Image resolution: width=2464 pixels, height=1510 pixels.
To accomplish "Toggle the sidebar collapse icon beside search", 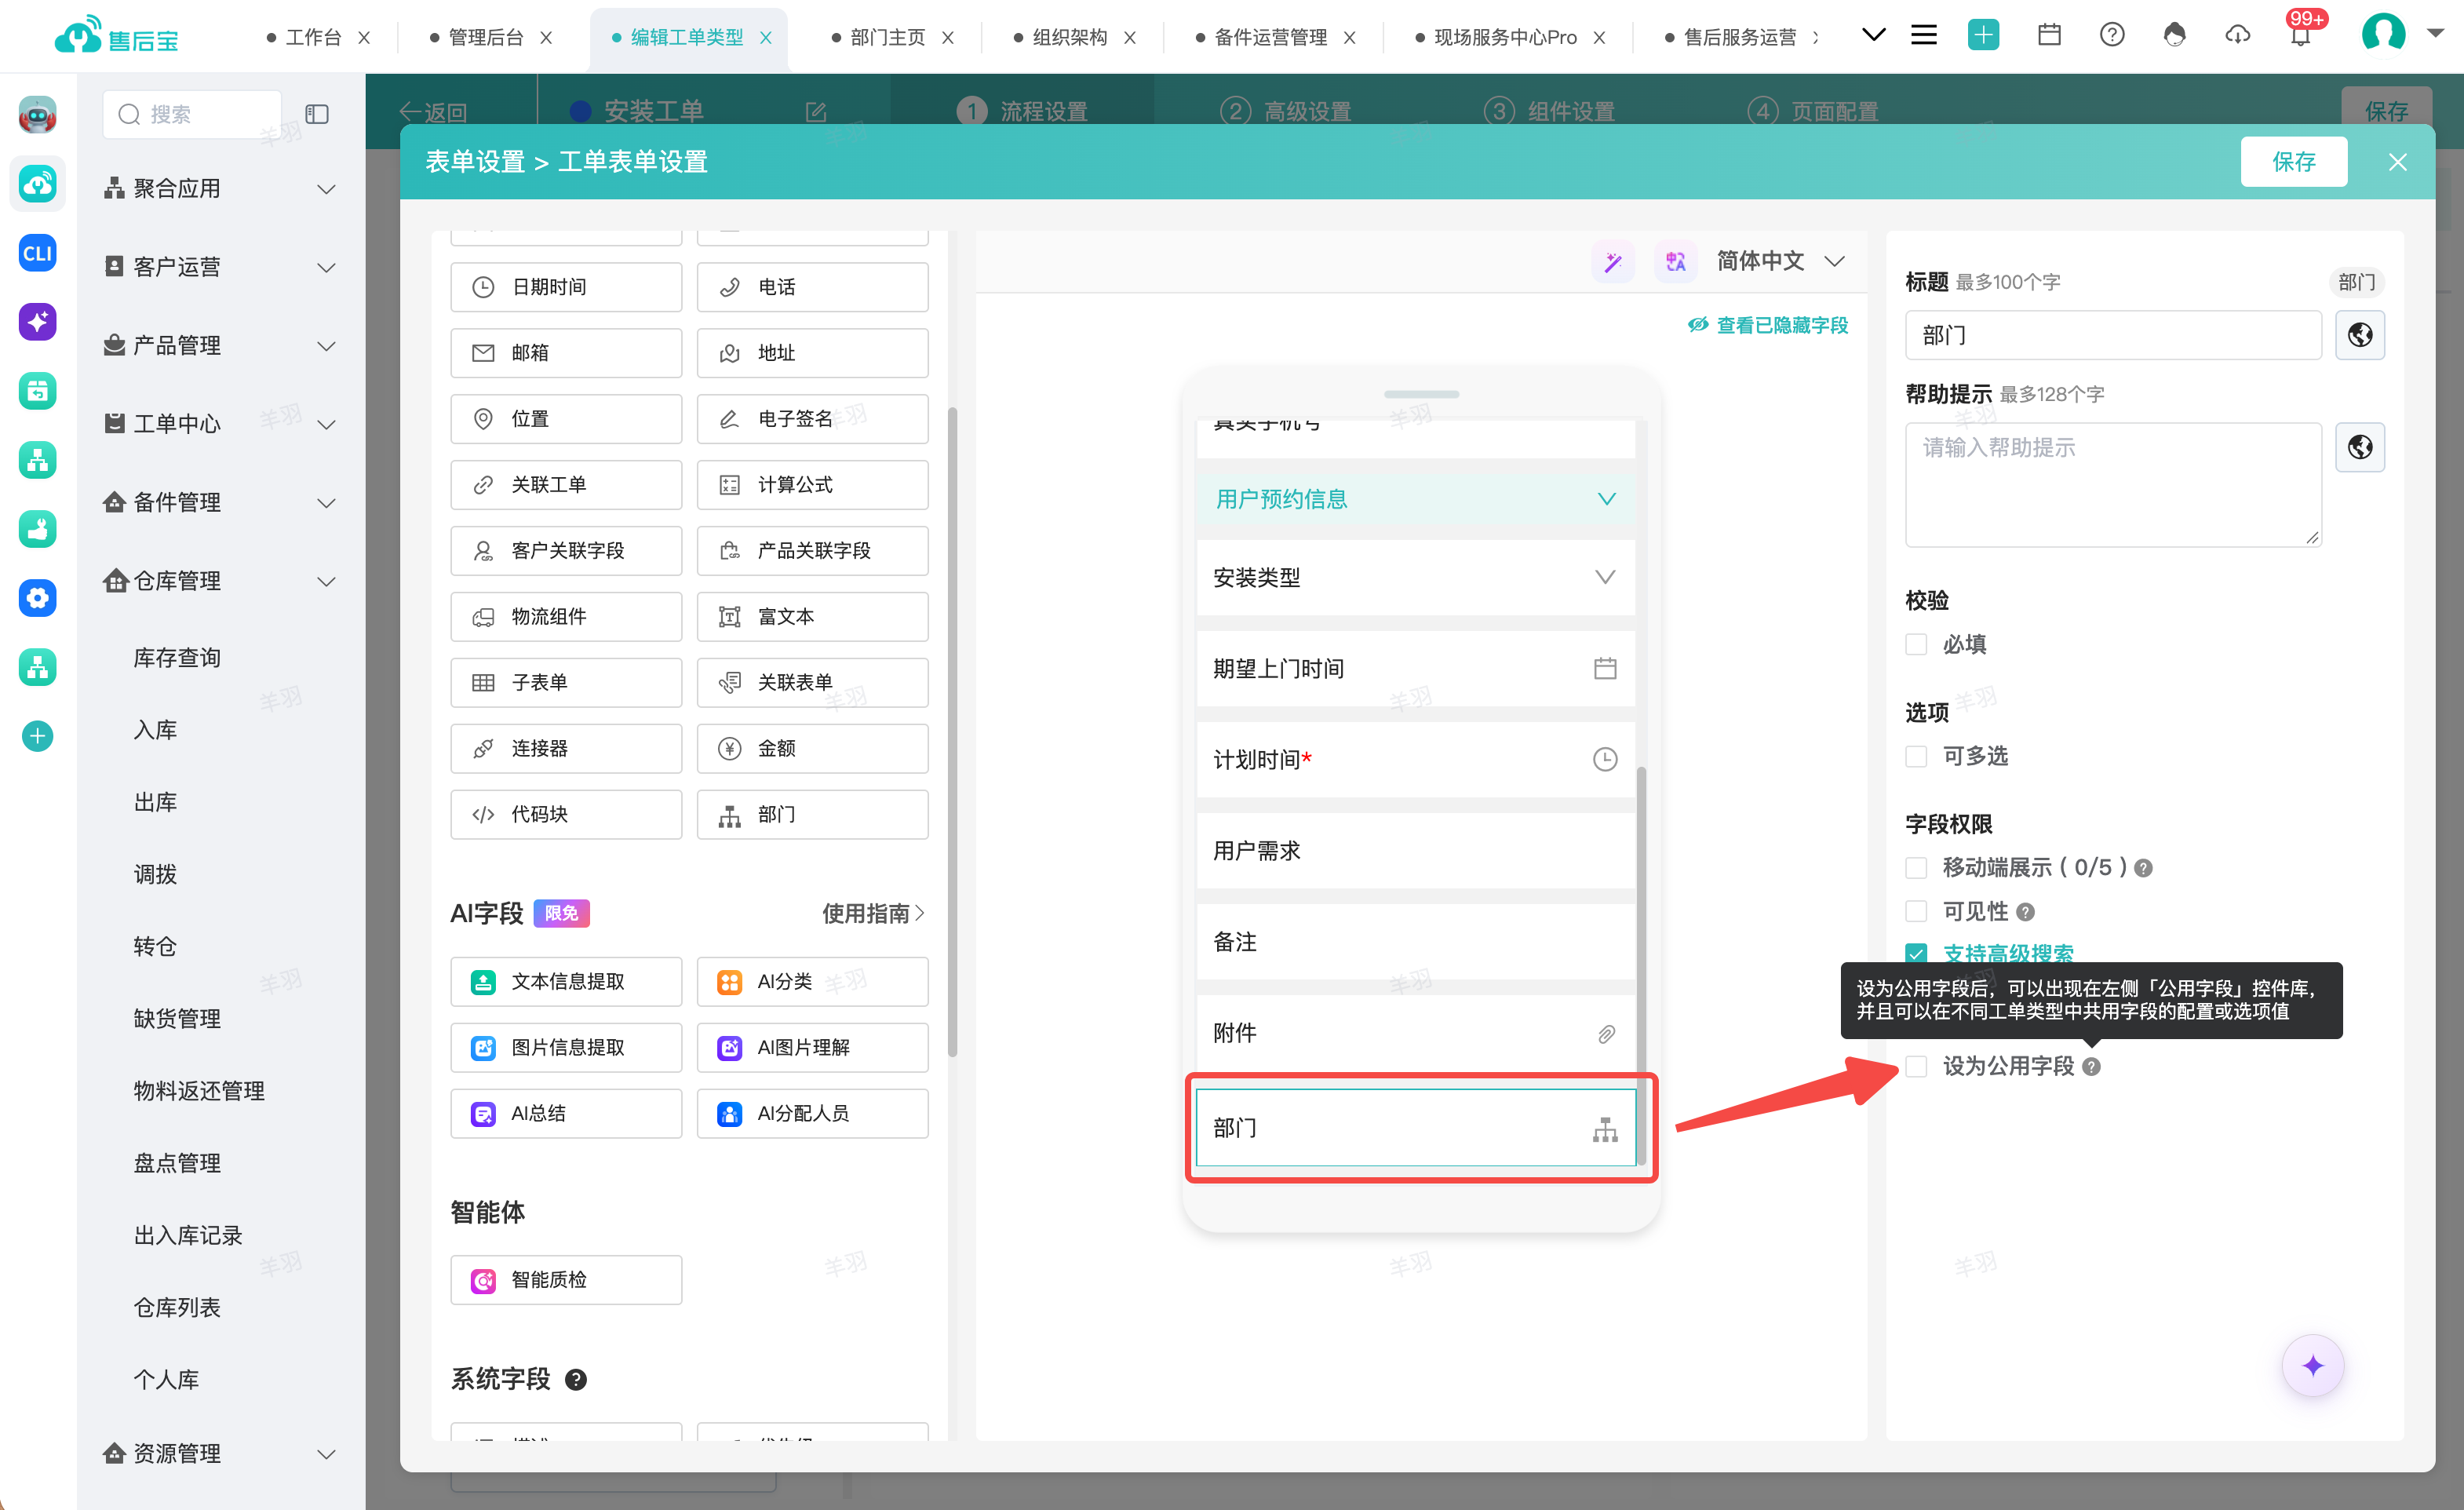I will coord(317,114).
